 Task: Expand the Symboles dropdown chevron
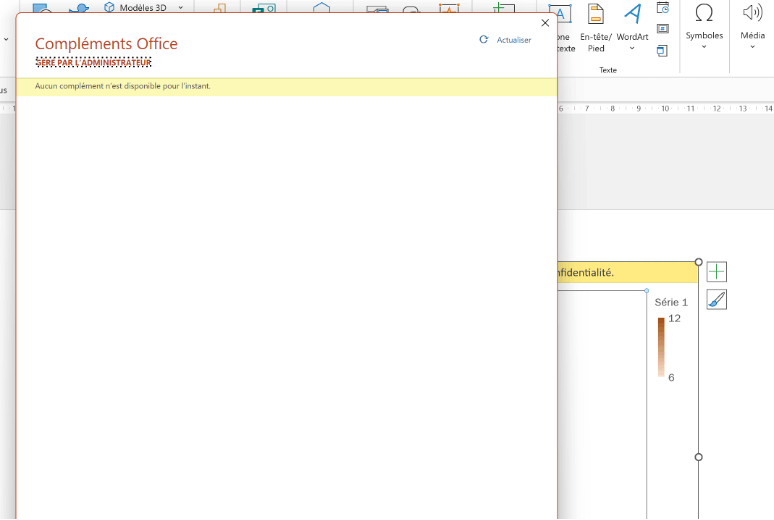(x=704, y=47)
